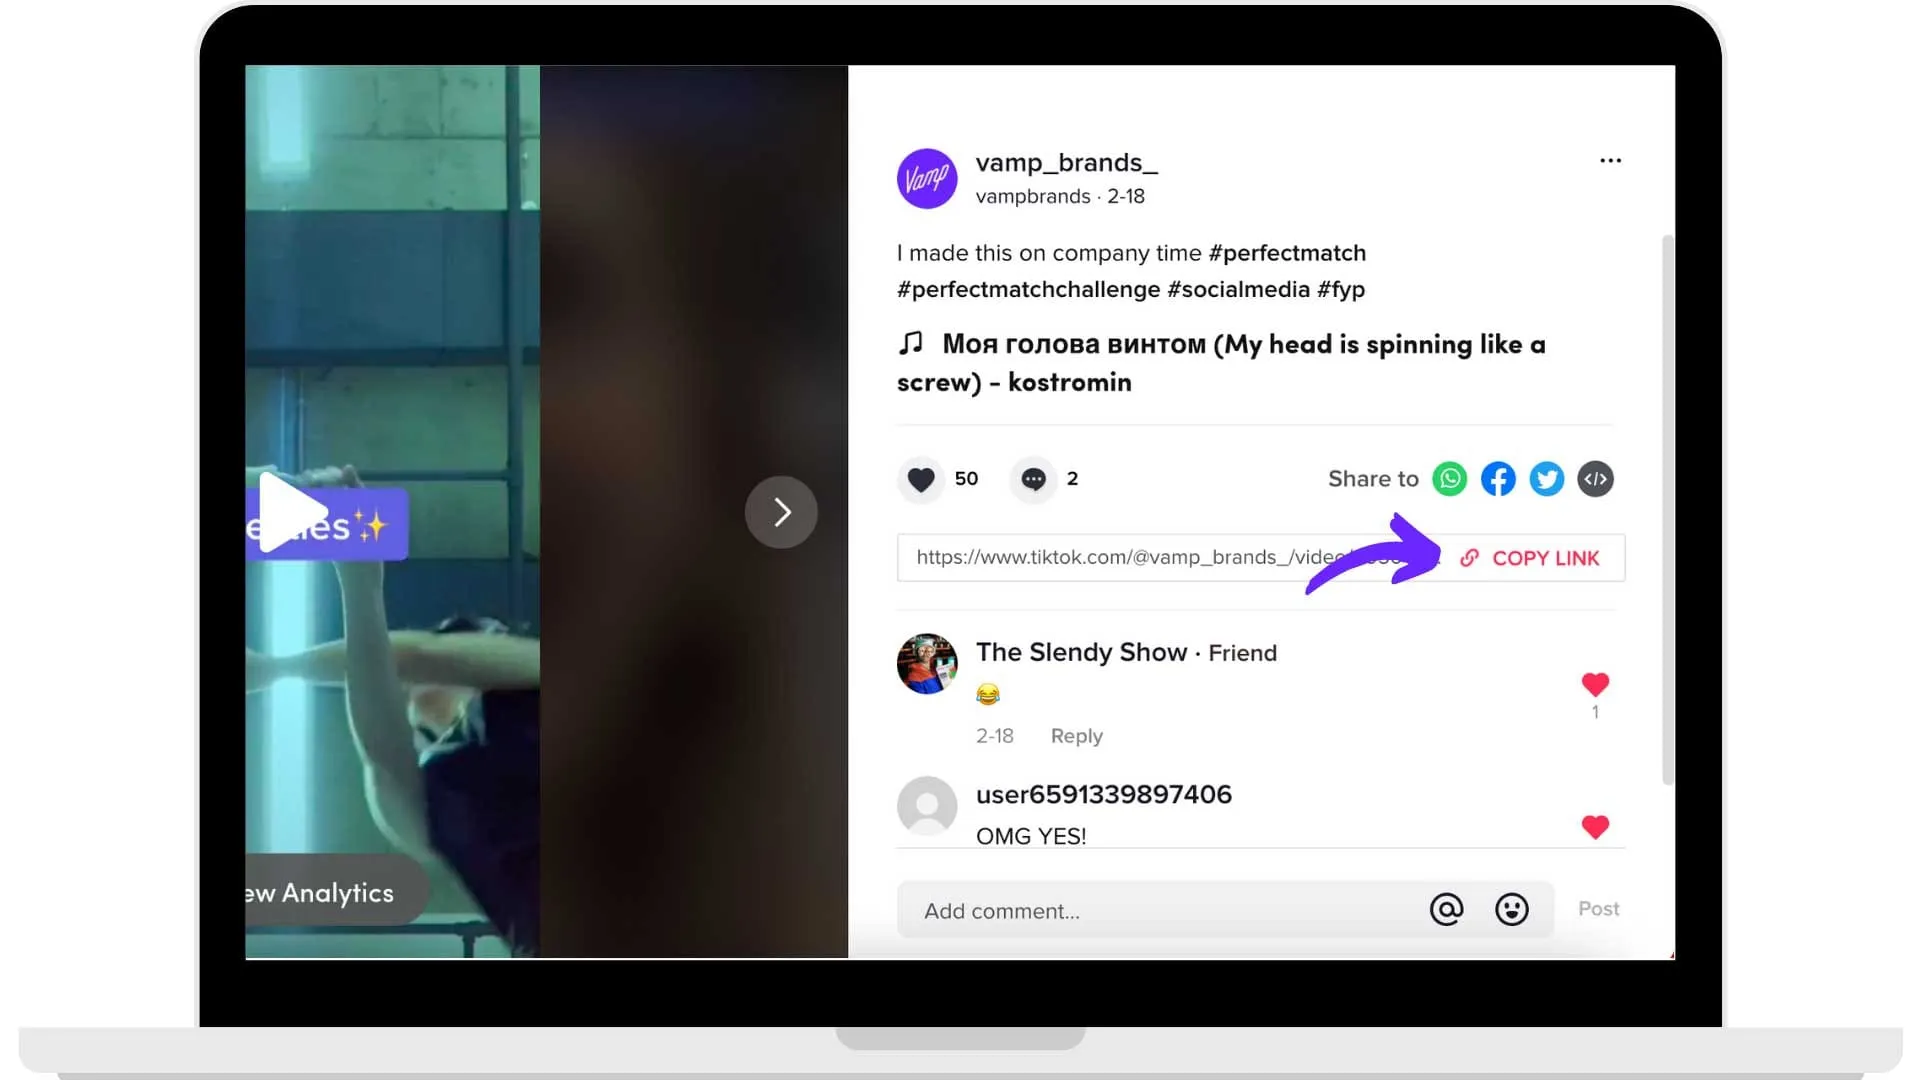Screen dimensions: 1920x1080
Task: Open the vamp_brands_ username link
Action: coord(1067,163)
